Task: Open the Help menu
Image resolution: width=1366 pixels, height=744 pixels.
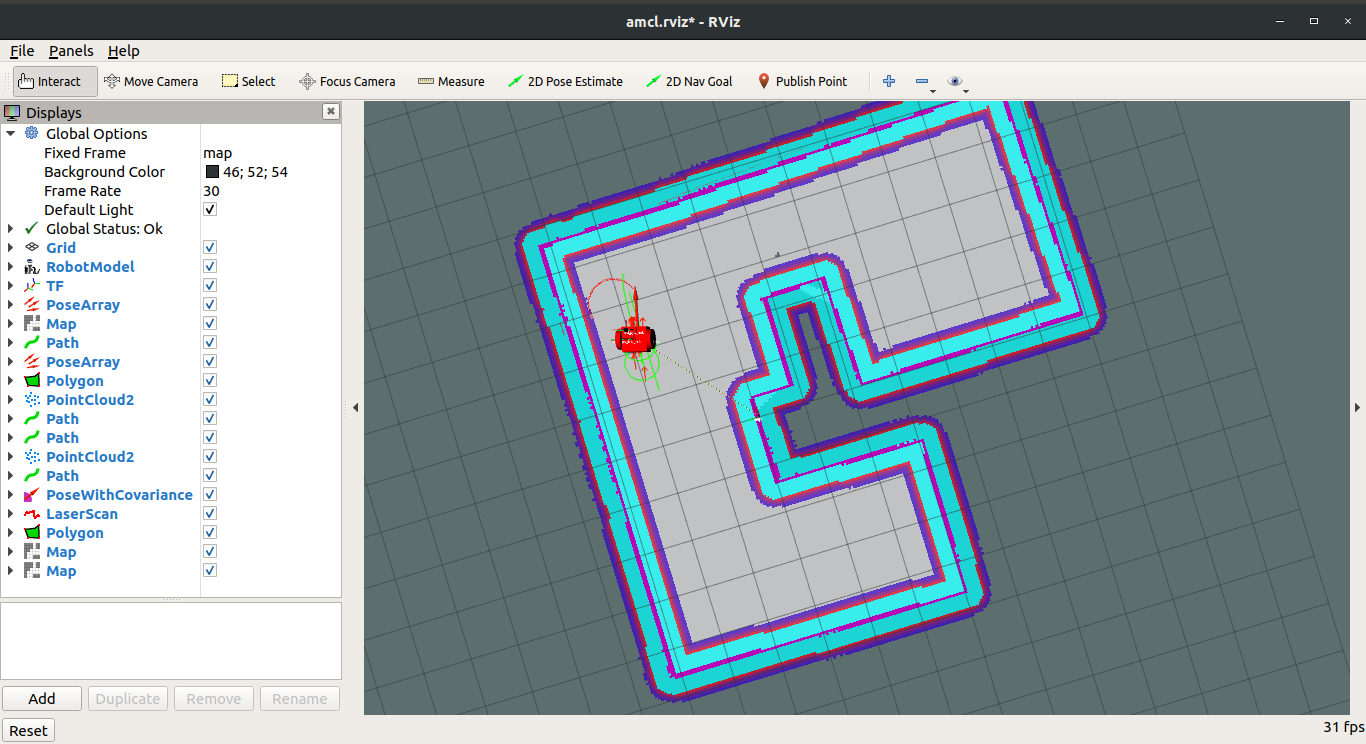Action: tap(124, 51)
